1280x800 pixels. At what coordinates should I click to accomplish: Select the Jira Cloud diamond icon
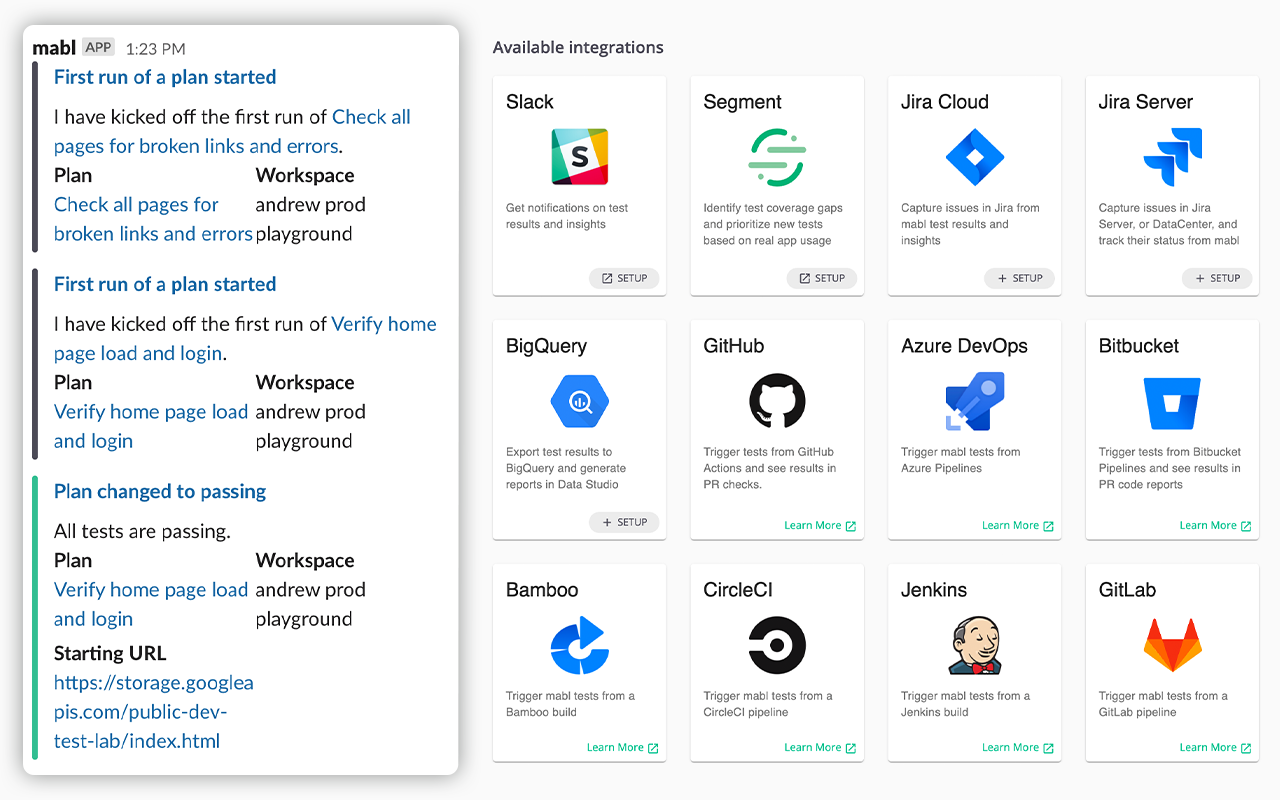(x=974, y=157)
